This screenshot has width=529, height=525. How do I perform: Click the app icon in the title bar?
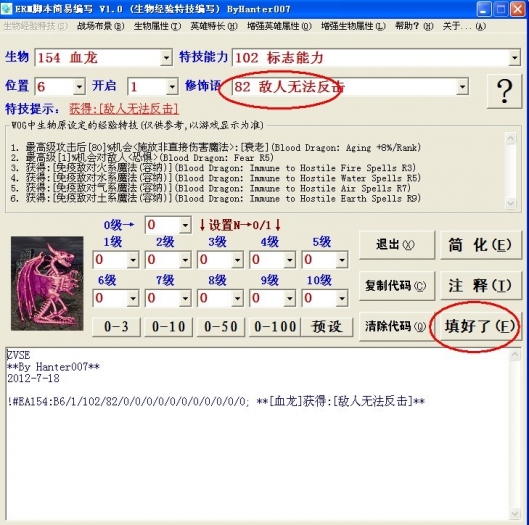6,9
